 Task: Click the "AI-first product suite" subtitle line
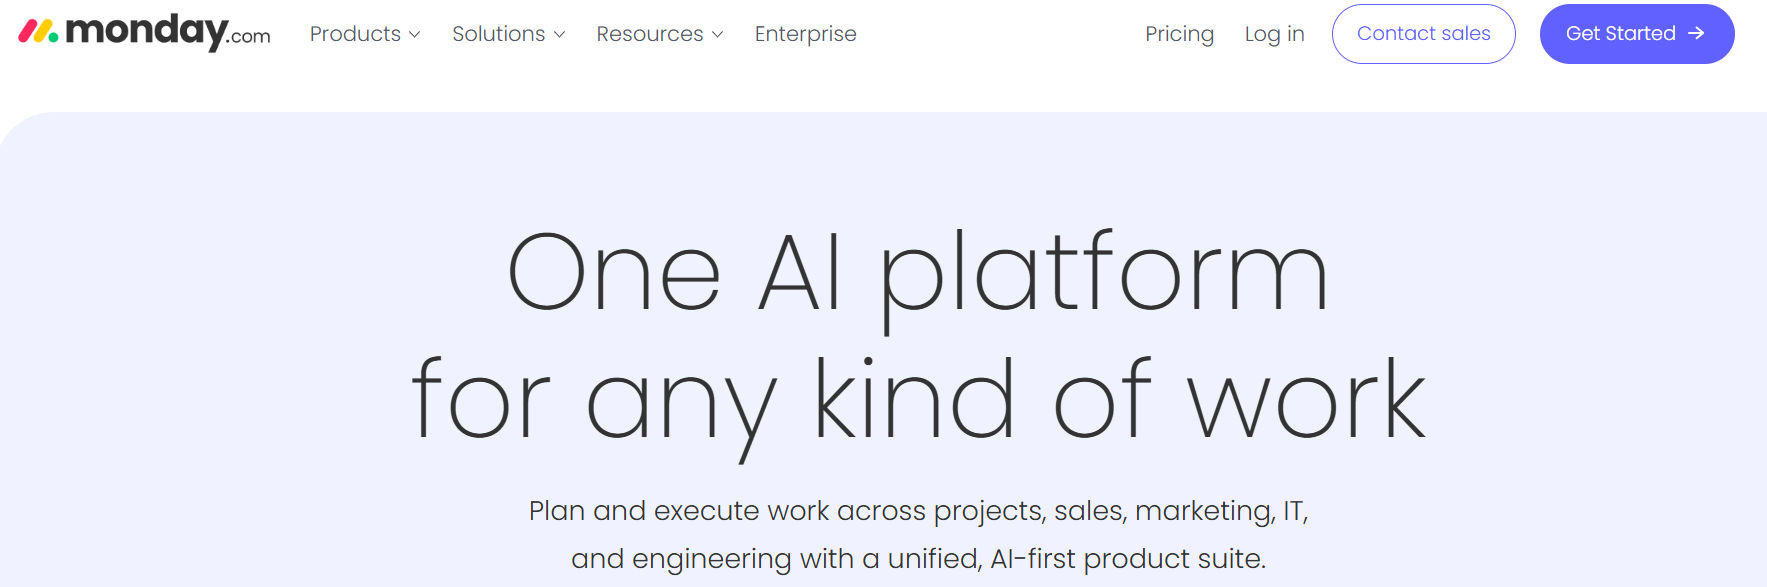point(918,558)
